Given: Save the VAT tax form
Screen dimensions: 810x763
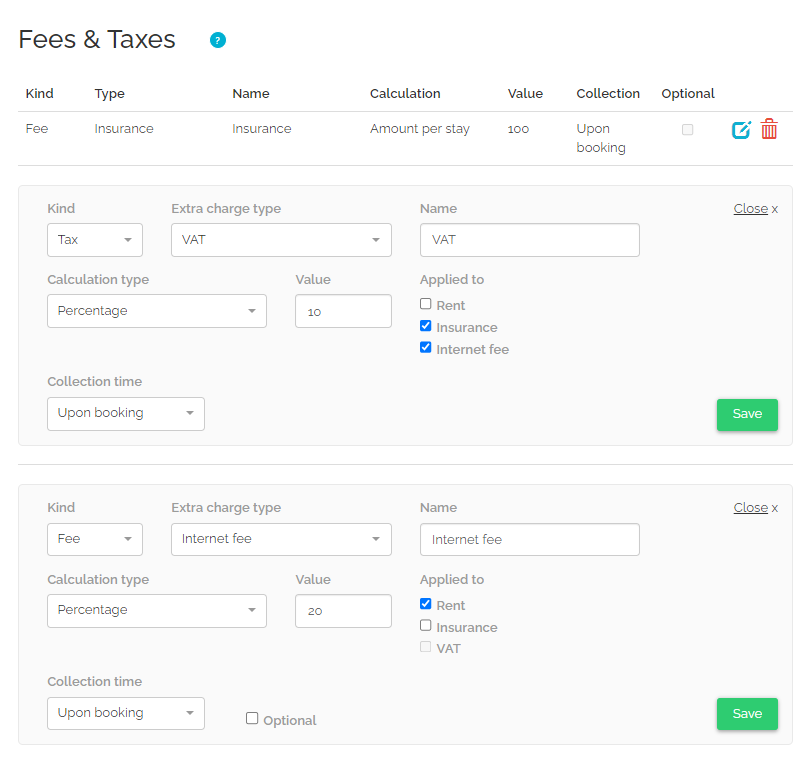Looking at the screenshot, I should click(x=747, y=414).
